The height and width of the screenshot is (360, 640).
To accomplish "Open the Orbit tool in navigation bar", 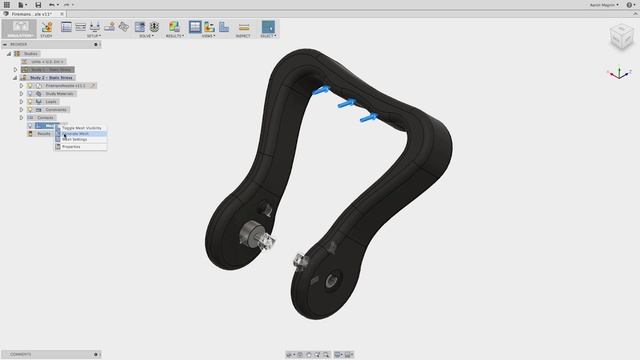I will (x=290, y=355).
